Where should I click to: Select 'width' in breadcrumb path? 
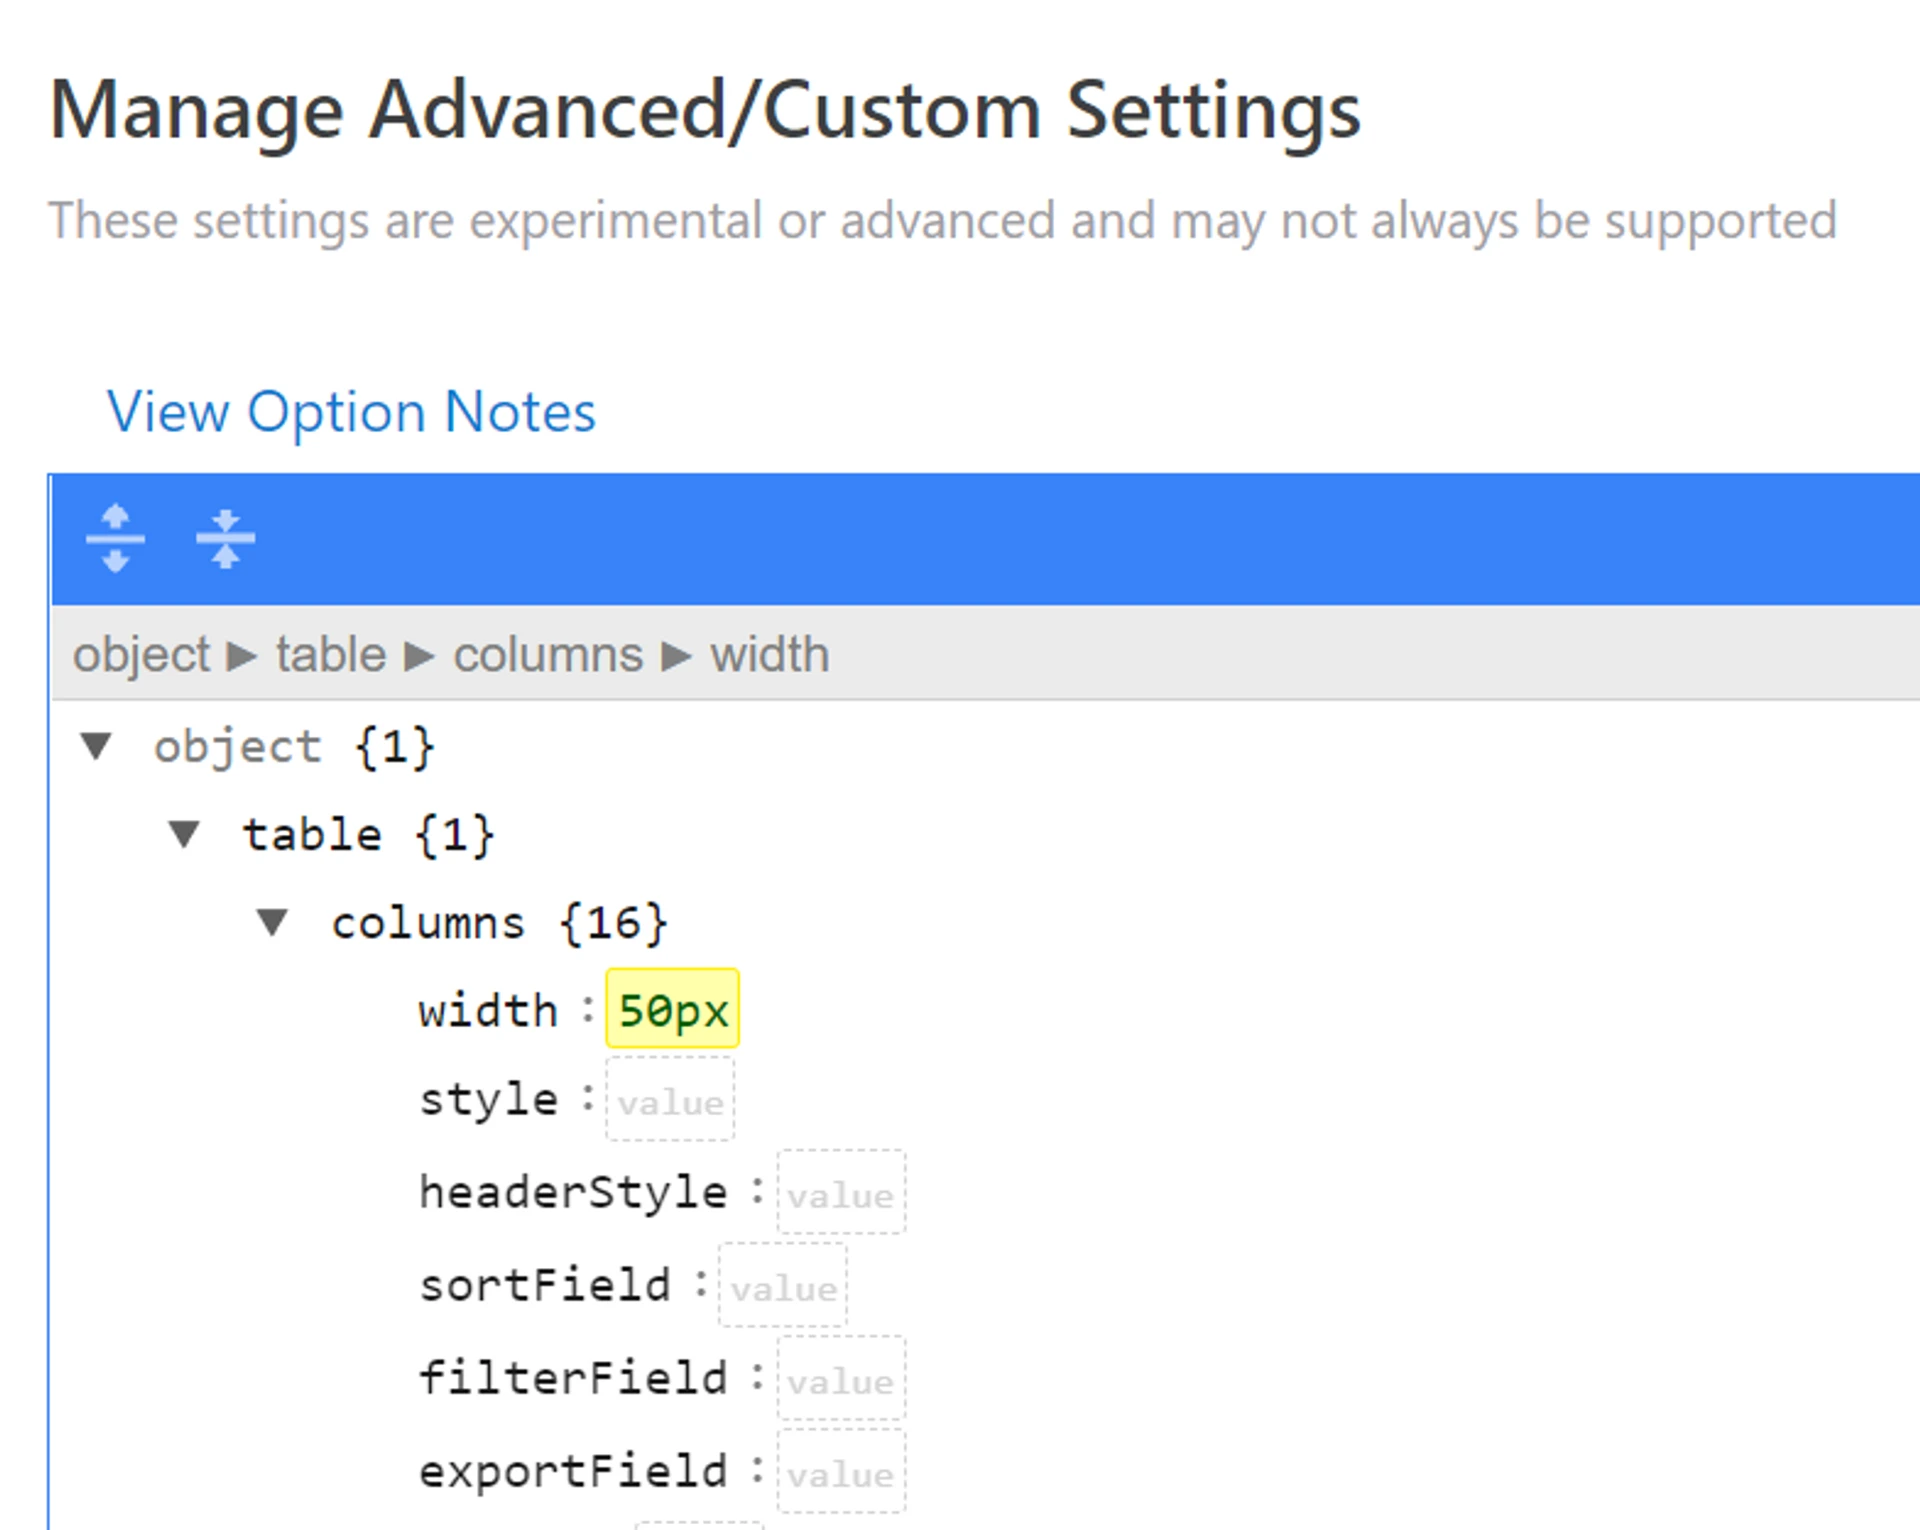tap(770, 656)
